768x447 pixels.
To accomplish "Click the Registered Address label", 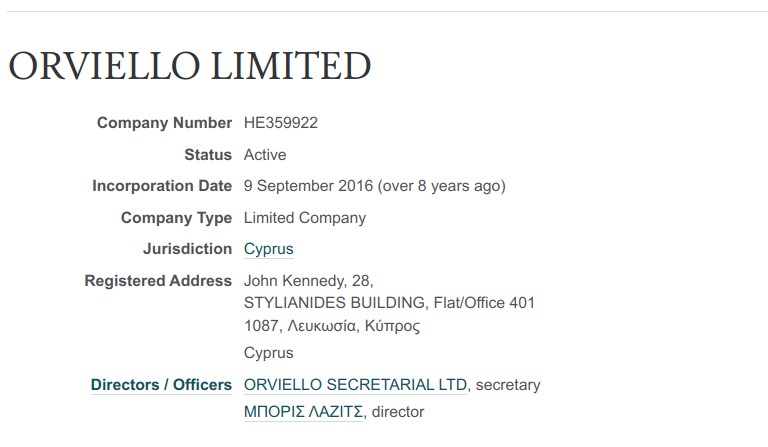I will click(x=158, y=281).
